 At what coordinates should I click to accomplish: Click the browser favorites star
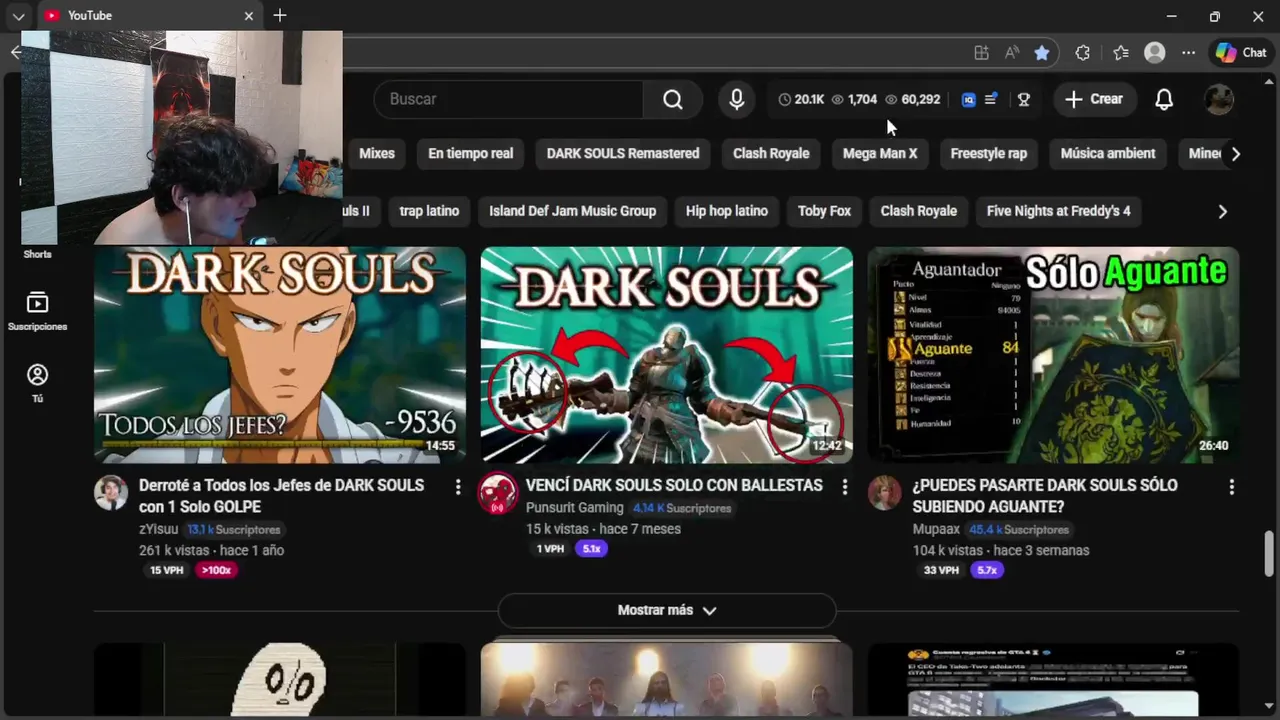(x=1042, y=53)
